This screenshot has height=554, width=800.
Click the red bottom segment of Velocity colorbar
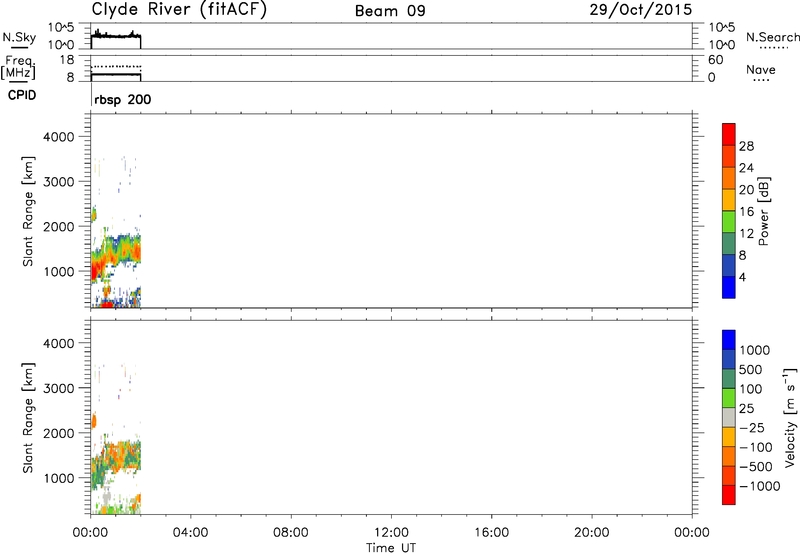click(x=729, y=495)
